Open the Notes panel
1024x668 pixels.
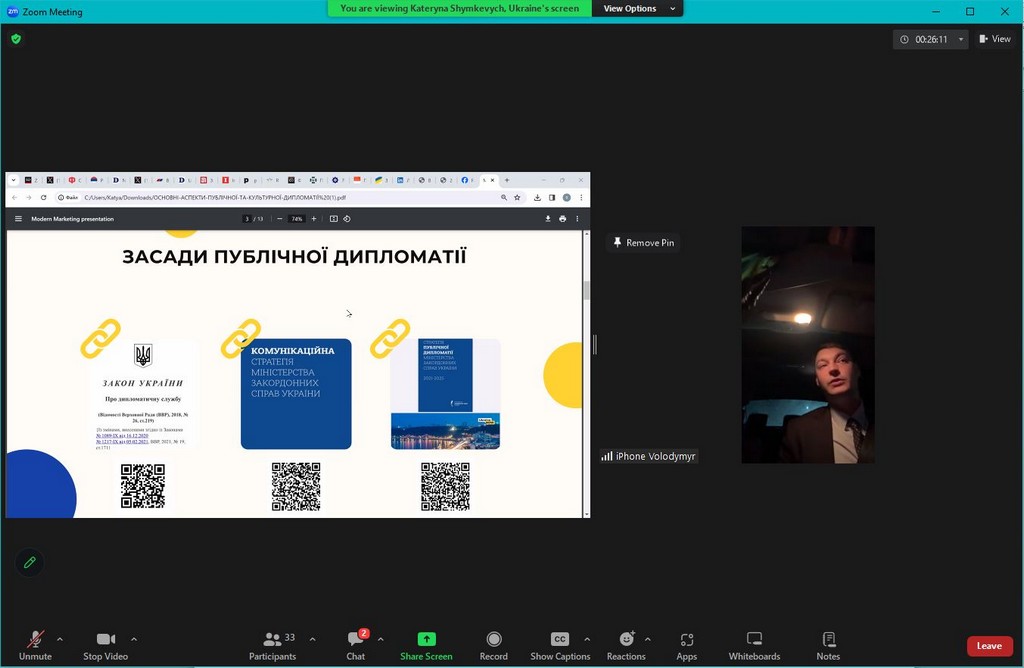[828, 645]
